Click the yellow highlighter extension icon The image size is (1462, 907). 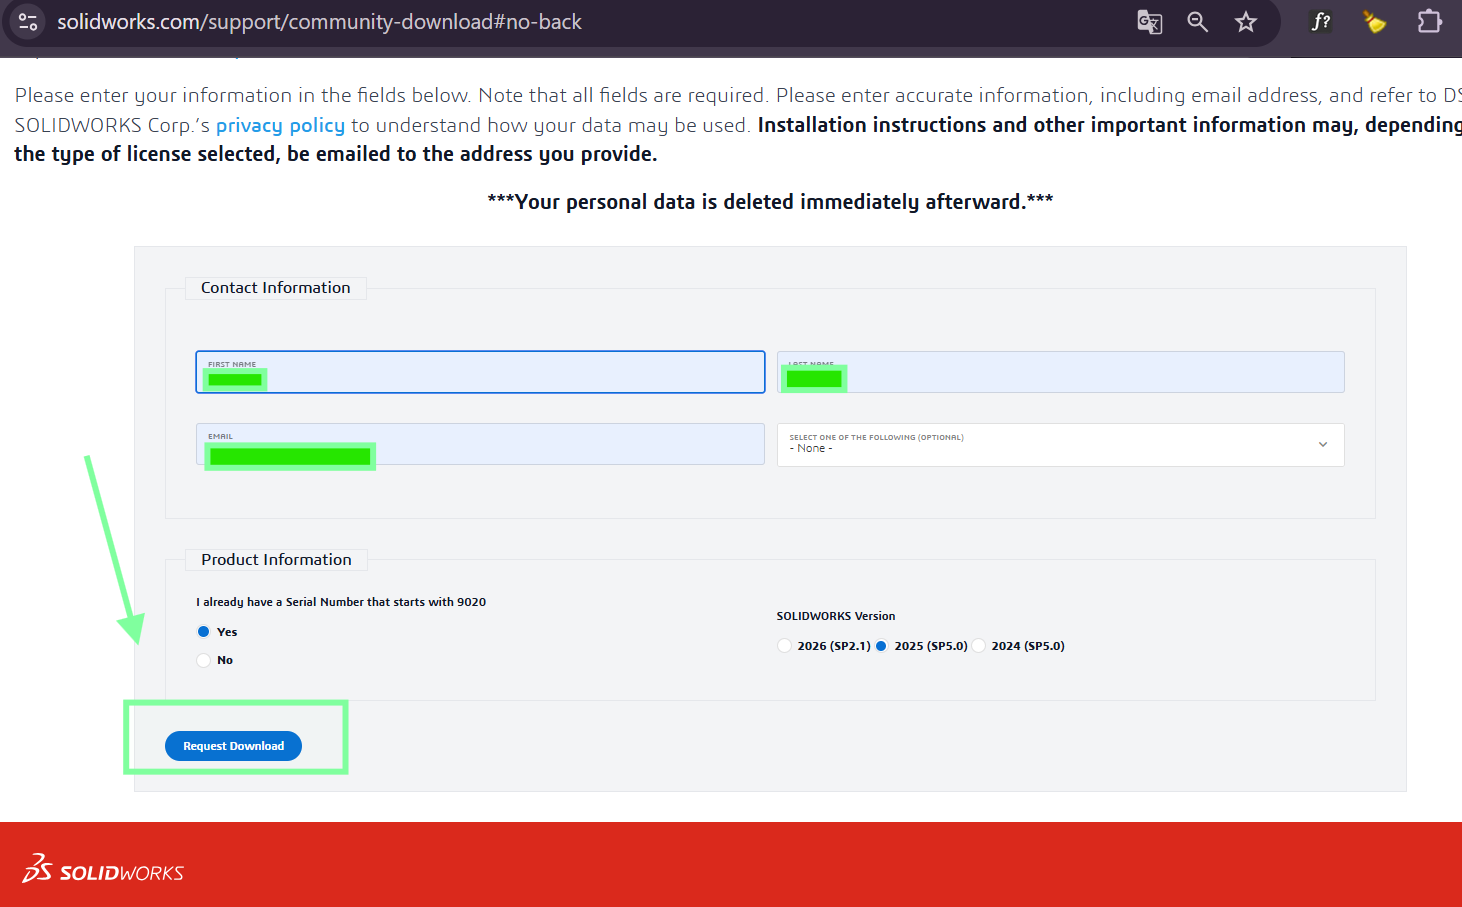(x=1375, y=22)
